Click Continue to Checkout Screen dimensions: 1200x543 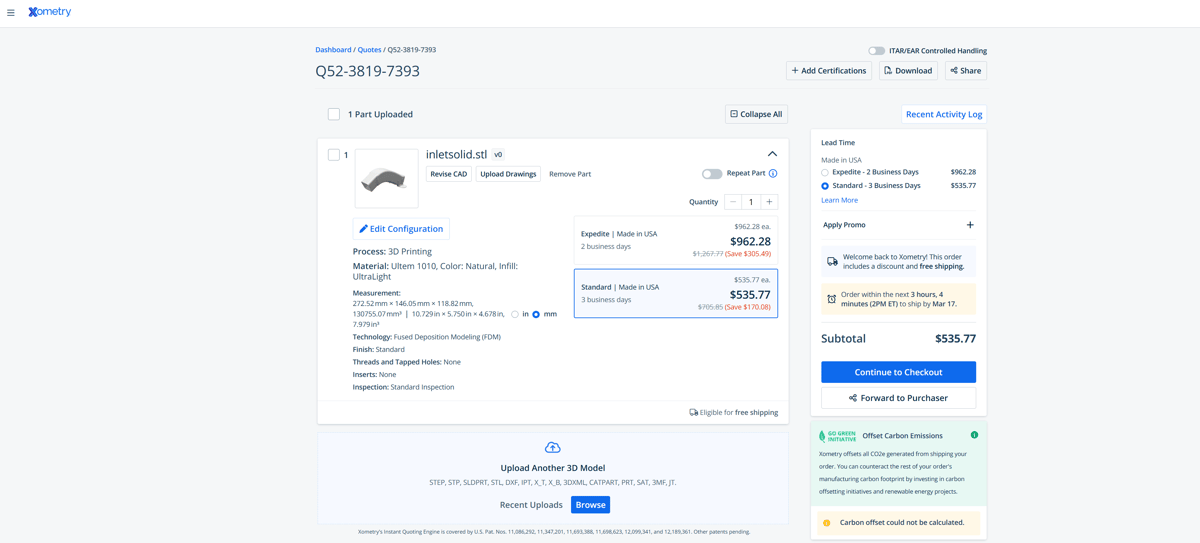[x=898, y=372]
